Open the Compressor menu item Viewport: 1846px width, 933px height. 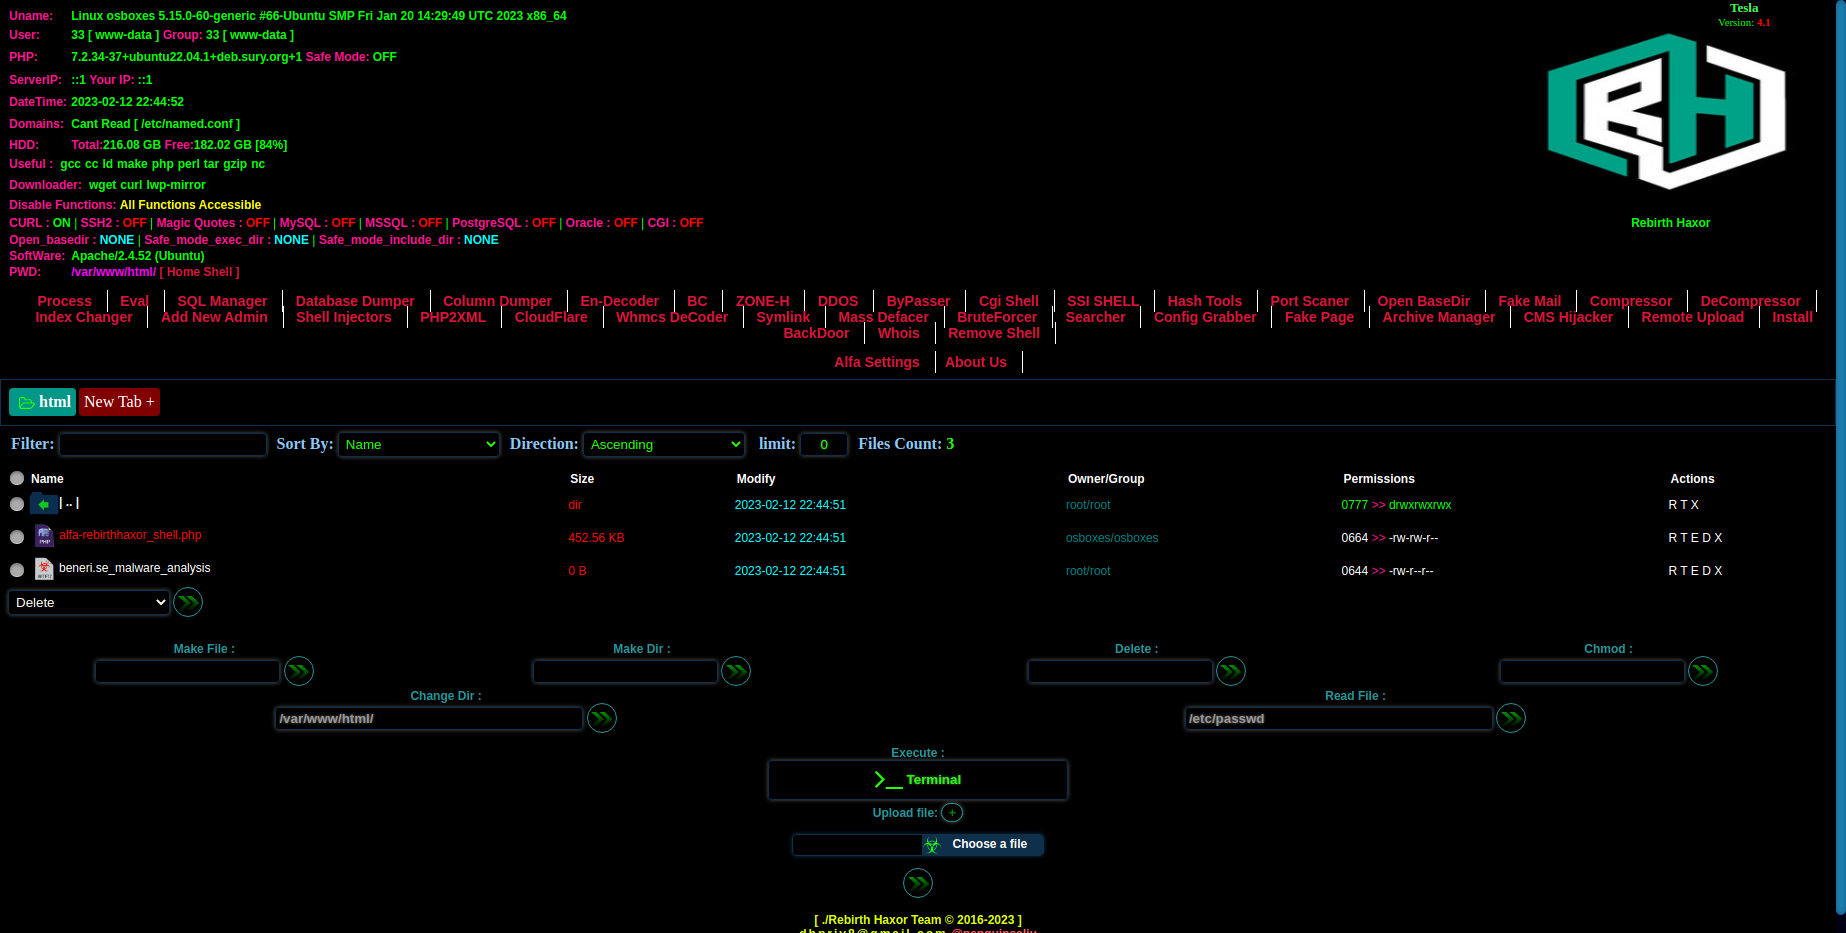click(1631, 301)
